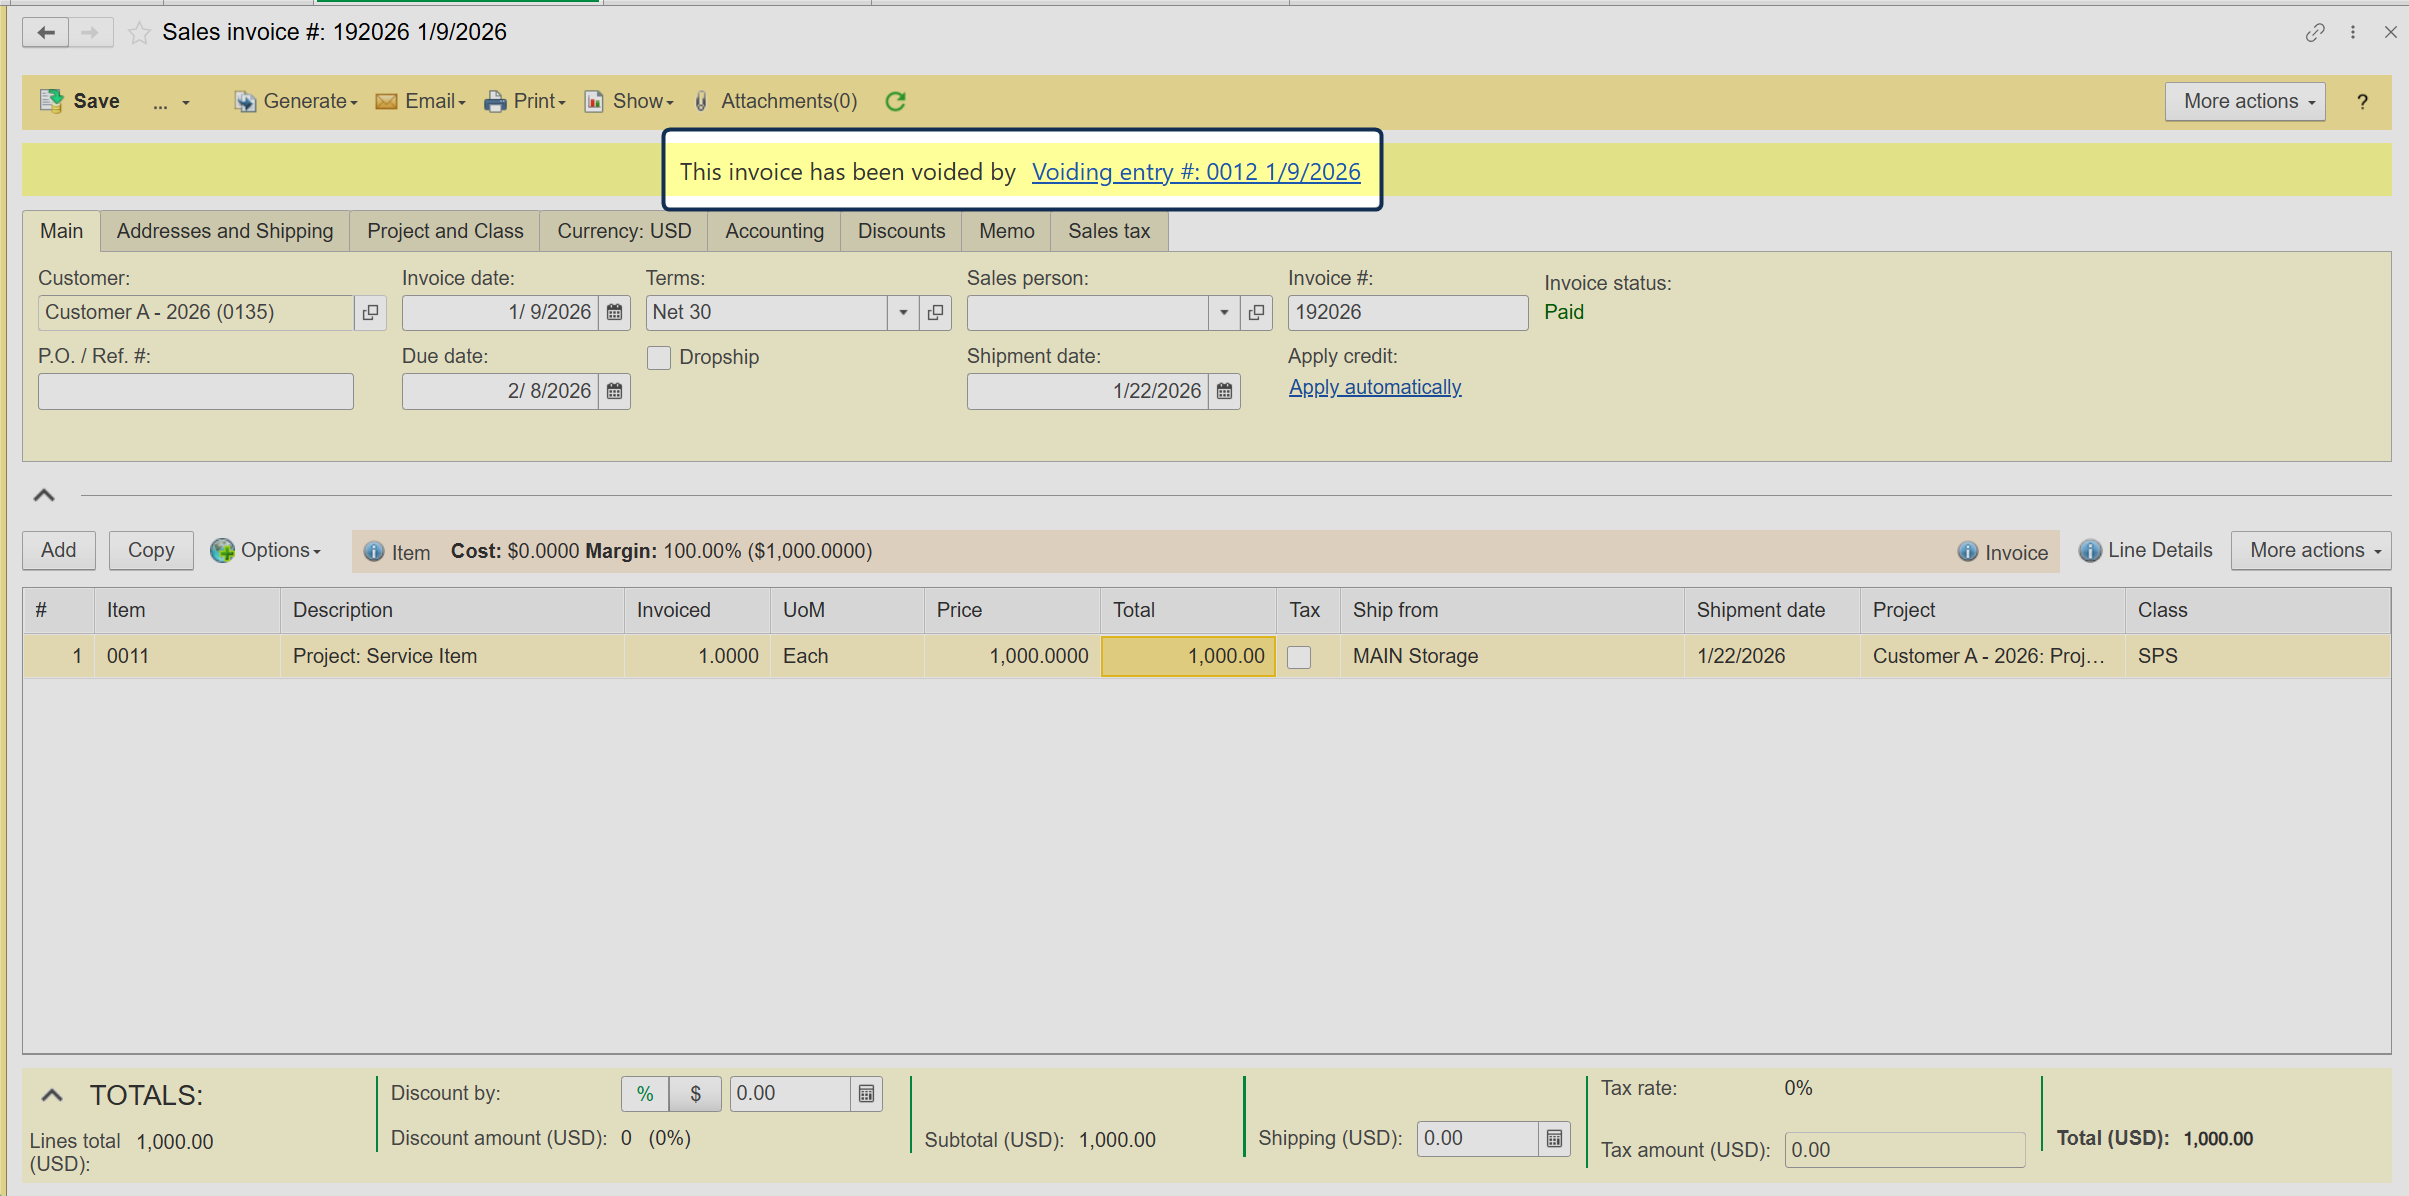This screenshot has height=1196, width=2409.
Task: Toggle the Dropship checkbox
Action: click(x=659, y=358)
